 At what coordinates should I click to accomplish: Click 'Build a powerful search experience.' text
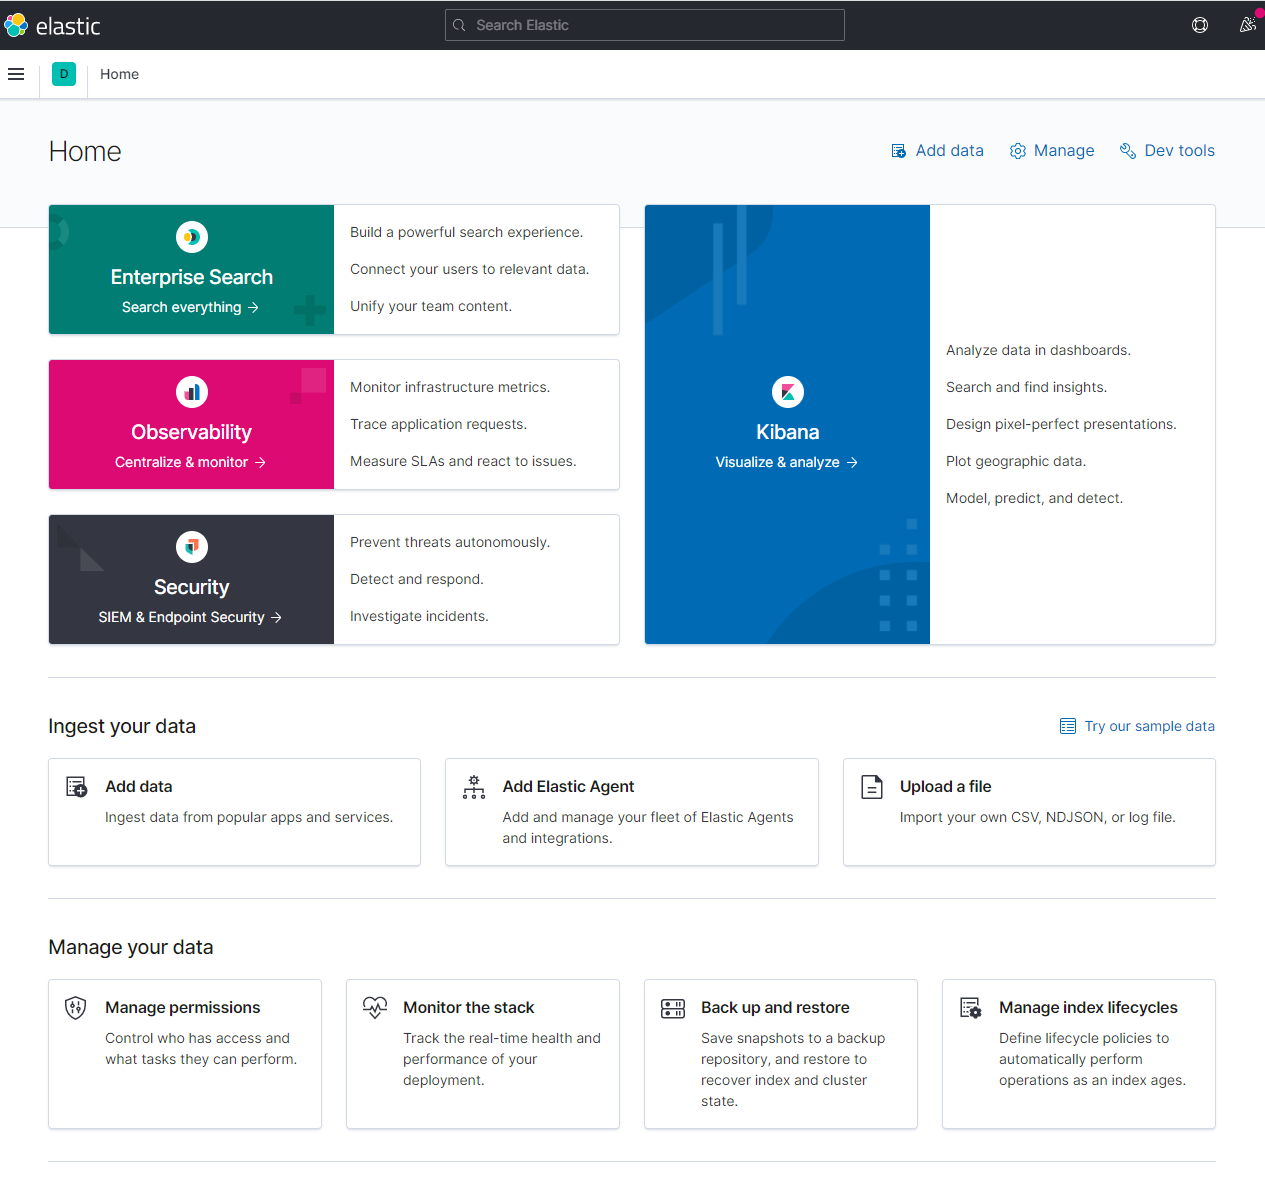click(466, 232)
